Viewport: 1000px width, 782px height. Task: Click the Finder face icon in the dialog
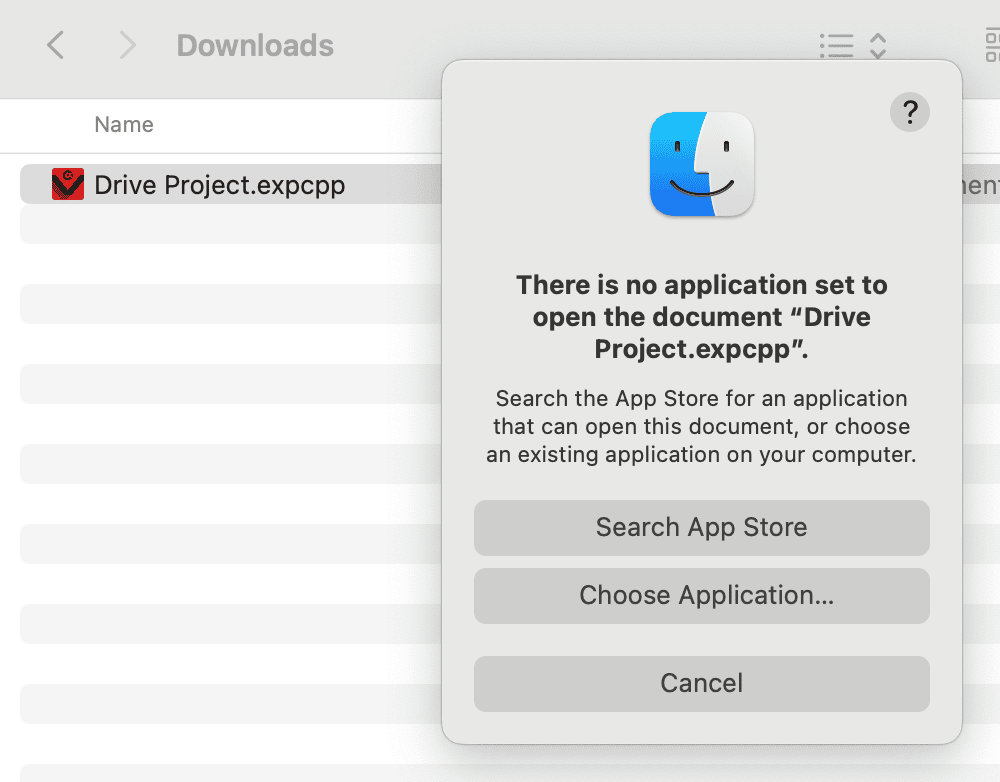pos(701,163)
